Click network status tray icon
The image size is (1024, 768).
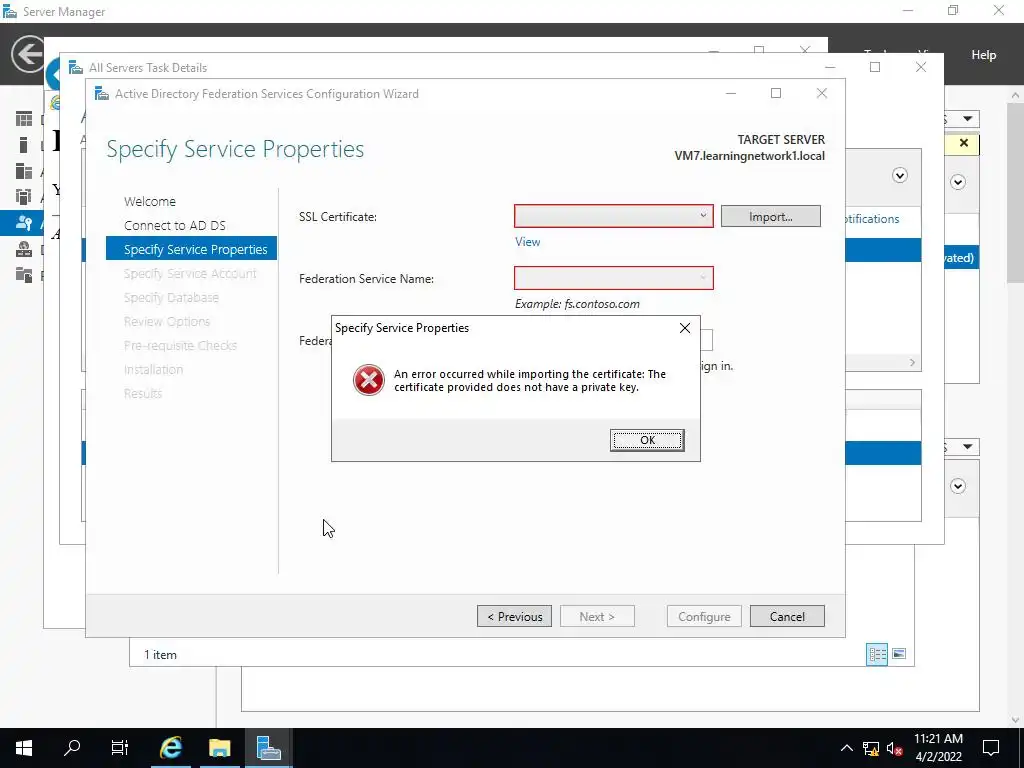(871, 748)
